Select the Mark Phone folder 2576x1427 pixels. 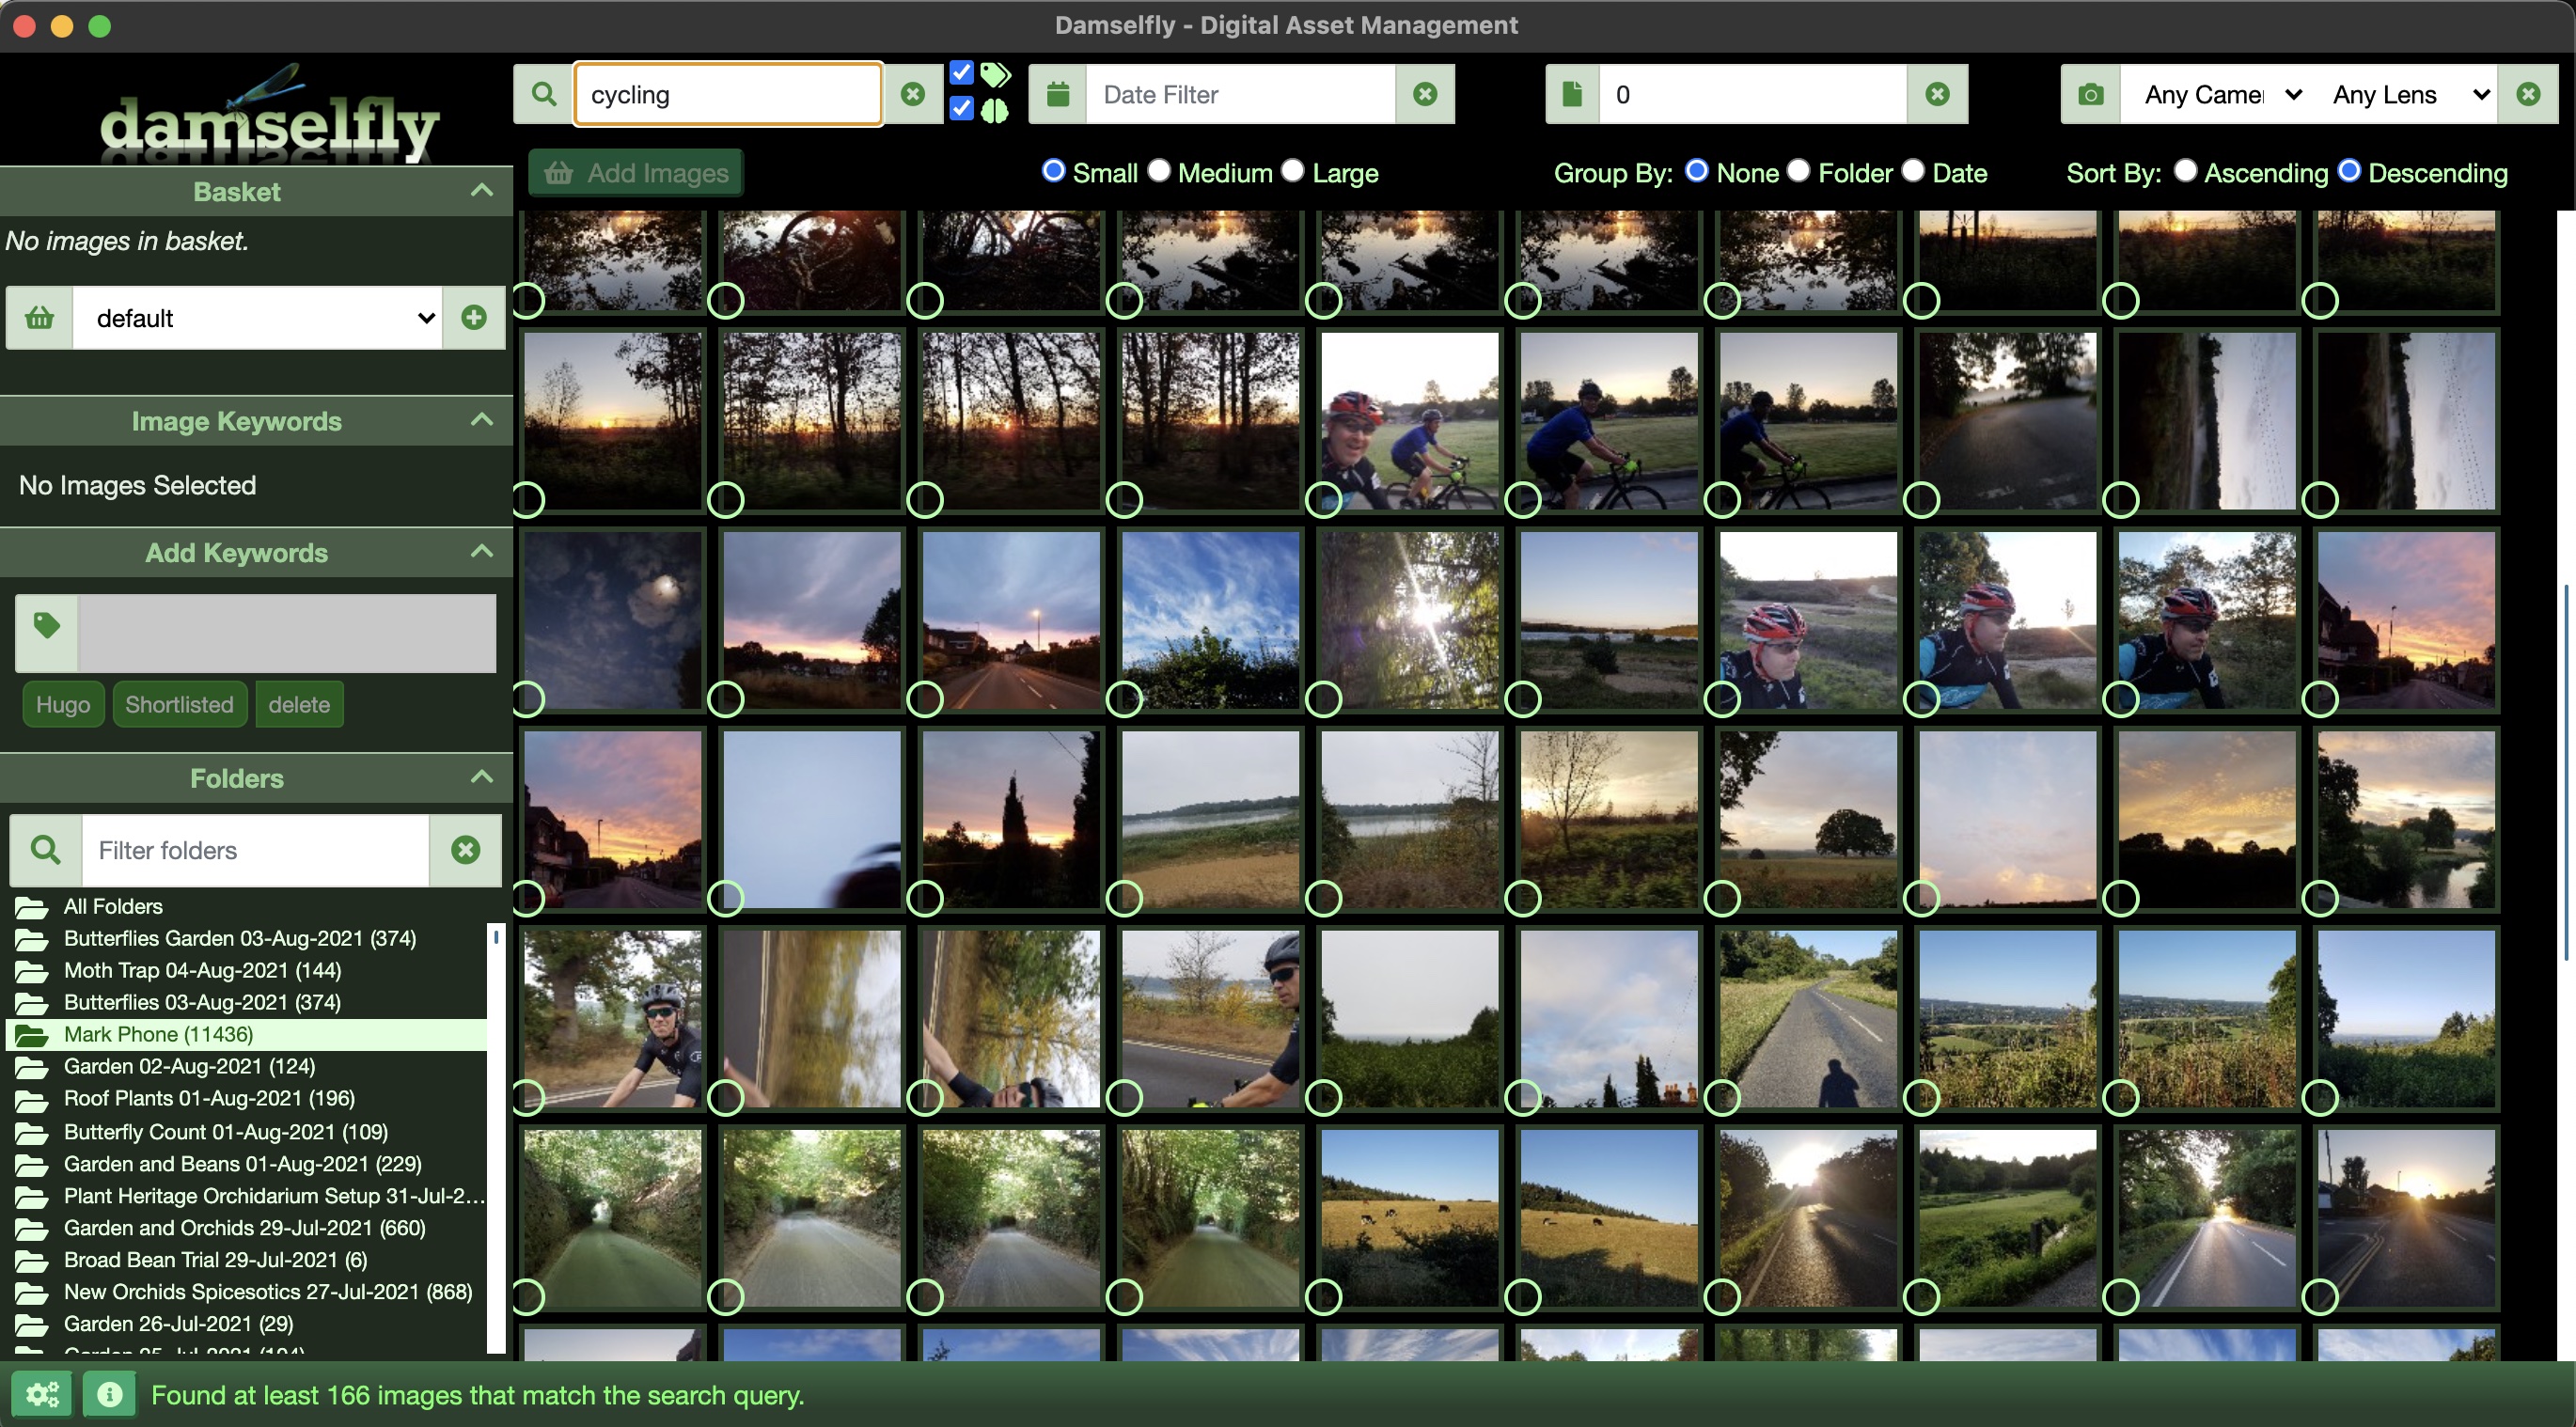click(158, 1034)
